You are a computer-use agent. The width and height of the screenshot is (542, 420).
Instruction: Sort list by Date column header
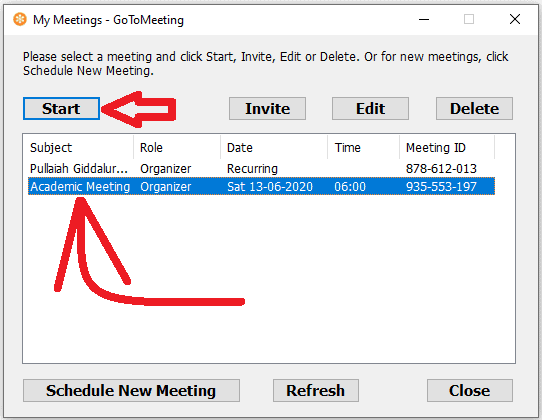[x=274, y=148]
